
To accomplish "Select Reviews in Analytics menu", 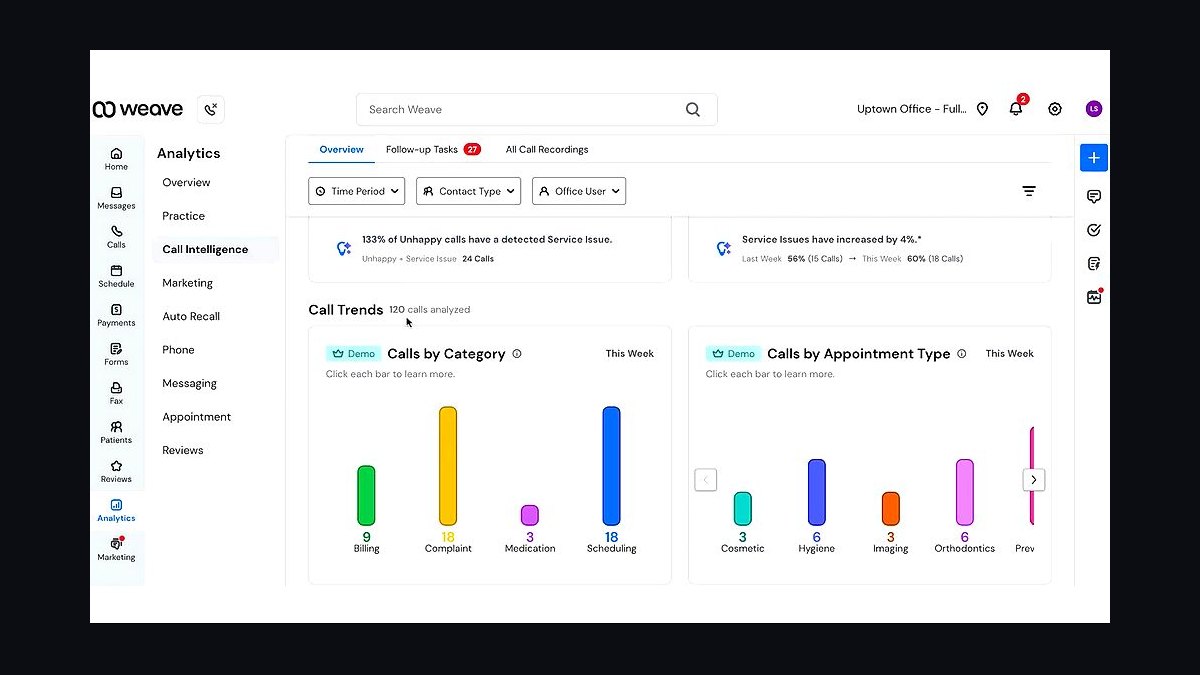I will point(183,451).
